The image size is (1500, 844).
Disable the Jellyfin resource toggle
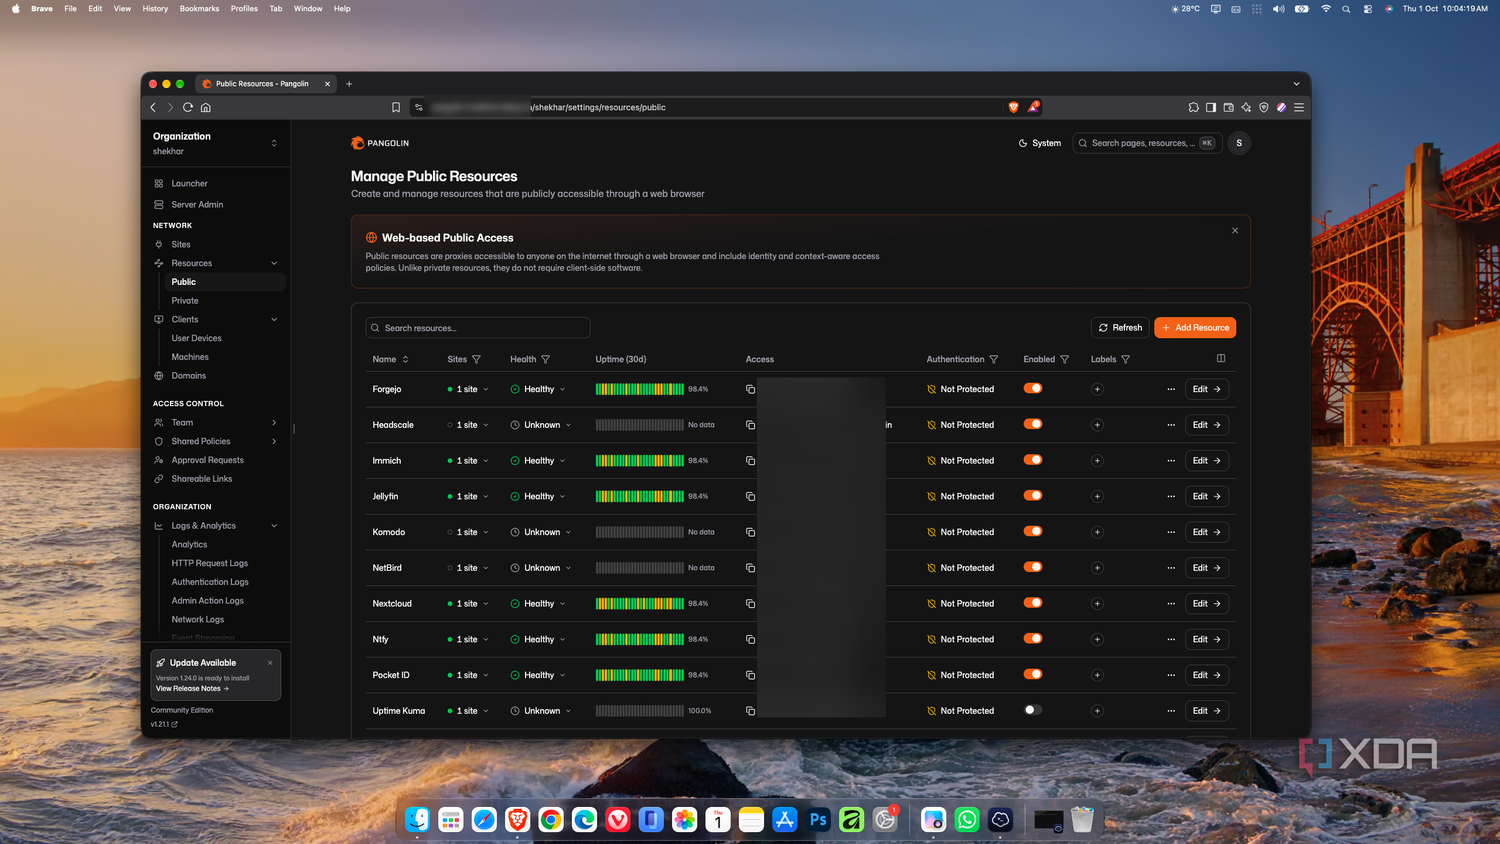click(x=1033, y=495)
